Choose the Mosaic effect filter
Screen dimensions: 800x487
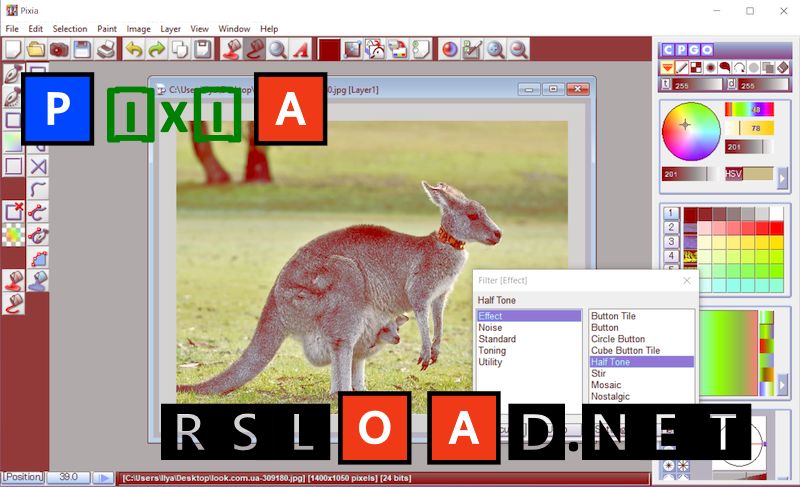(x=606, y=385)
